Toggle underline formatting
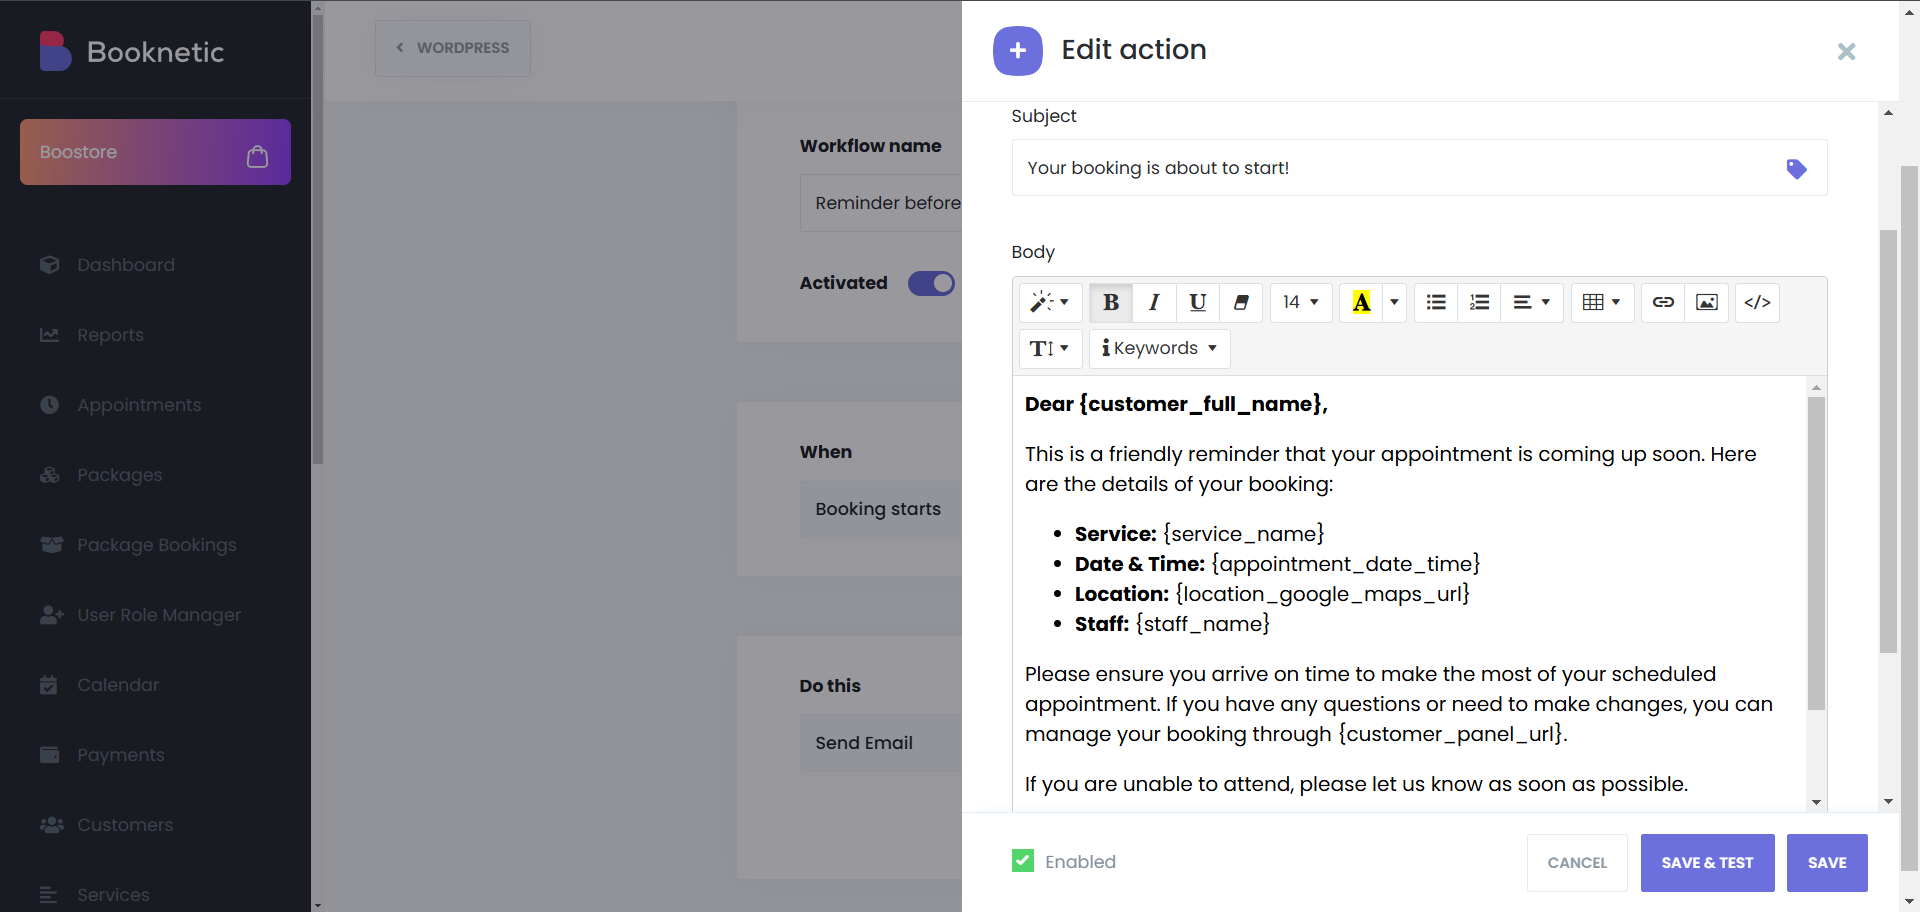The image size is (1920, 912). (x=1197, y=302)
